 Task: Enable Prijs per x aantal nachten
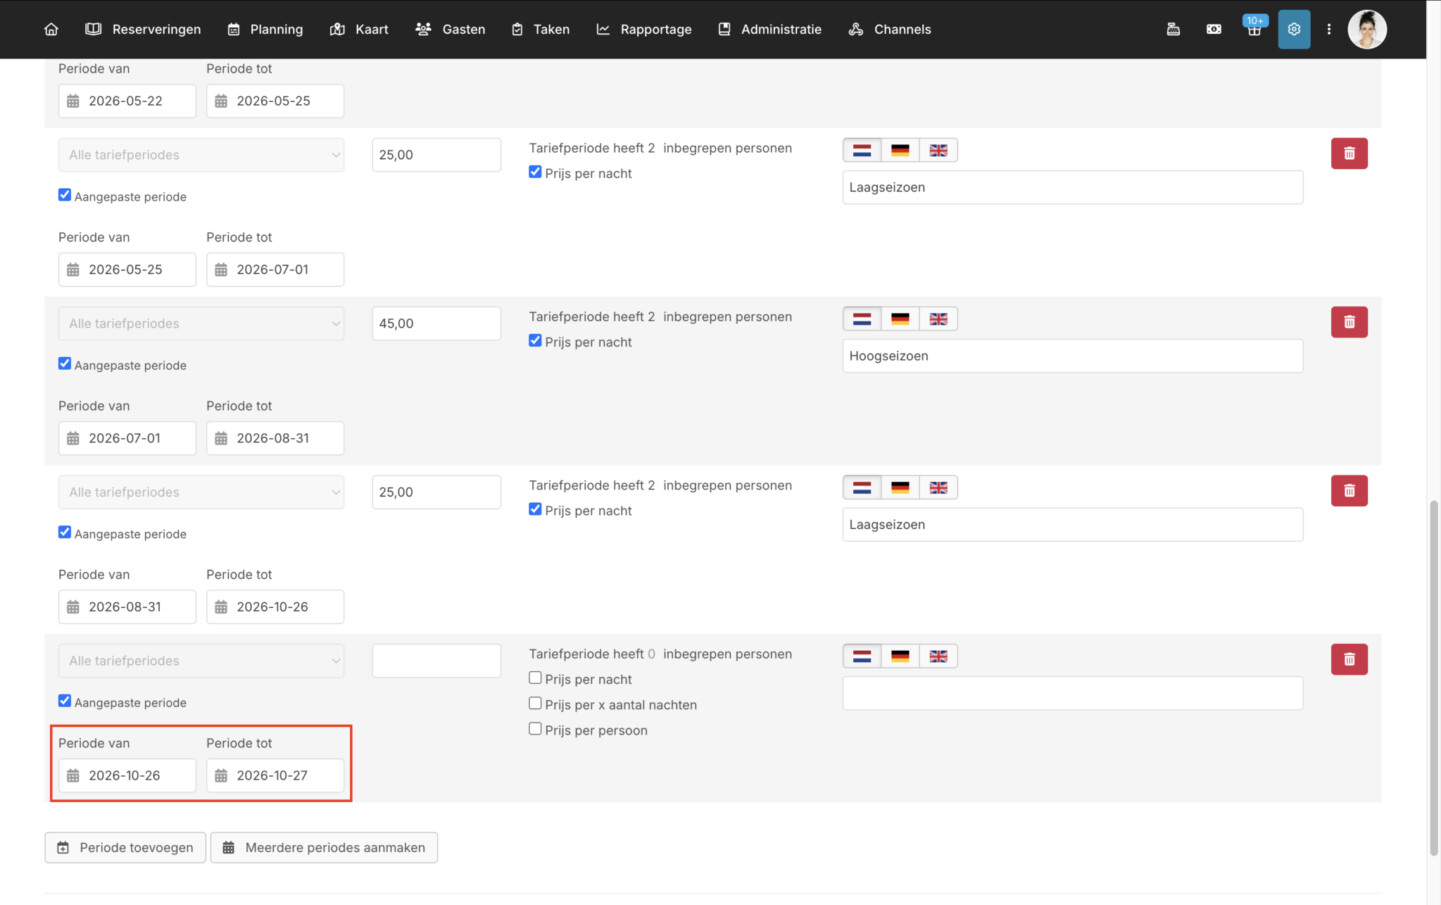point(535,703)
